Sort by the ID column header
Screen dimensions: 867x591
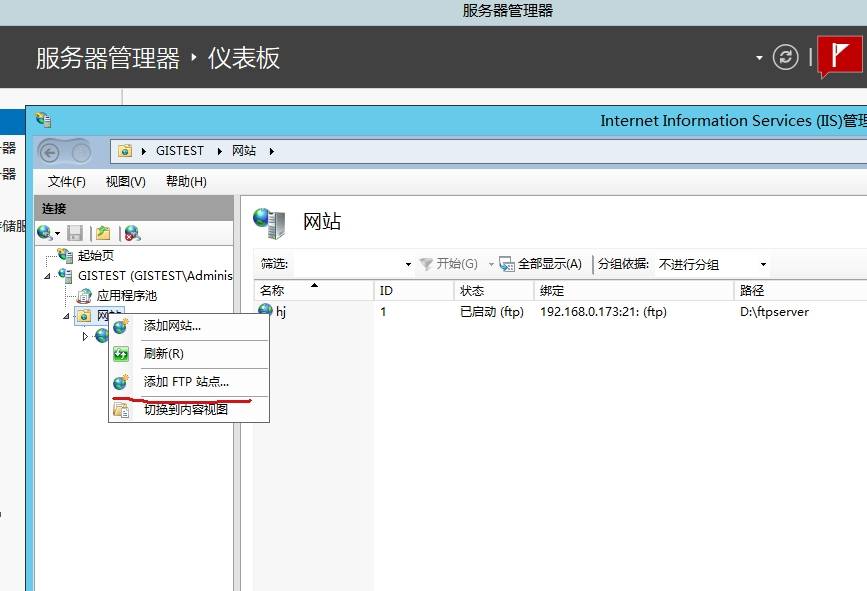point(414,290)
